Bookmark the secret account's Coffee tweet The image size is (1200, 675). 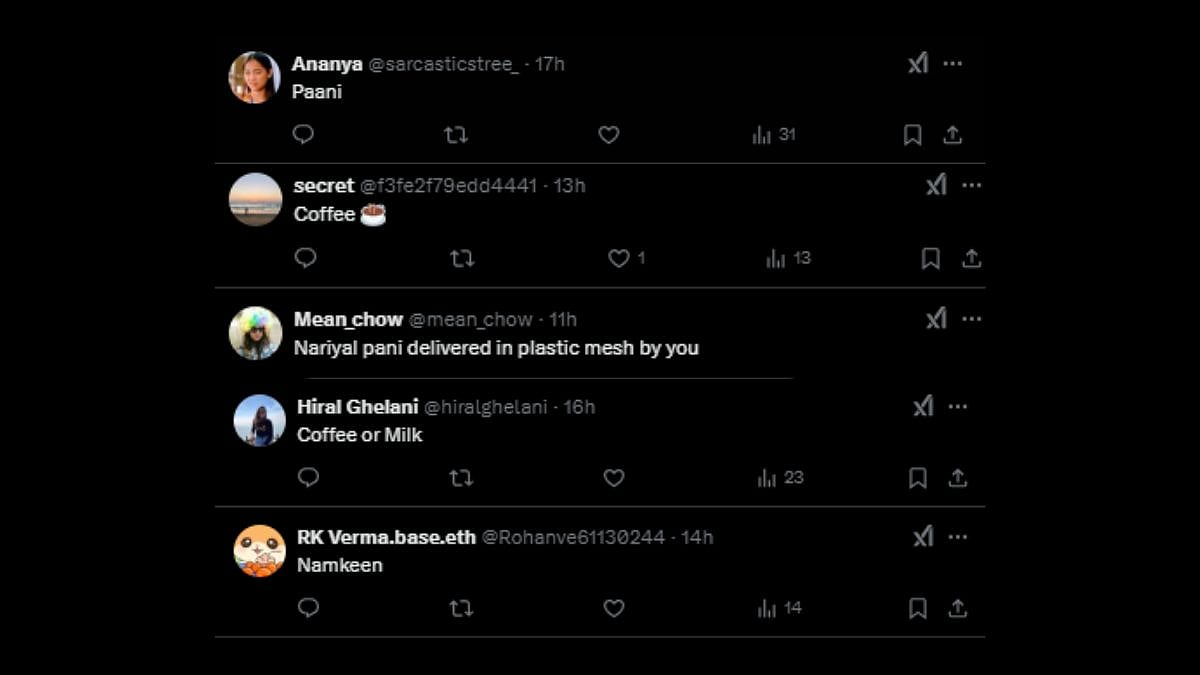(x=930, y=258)
